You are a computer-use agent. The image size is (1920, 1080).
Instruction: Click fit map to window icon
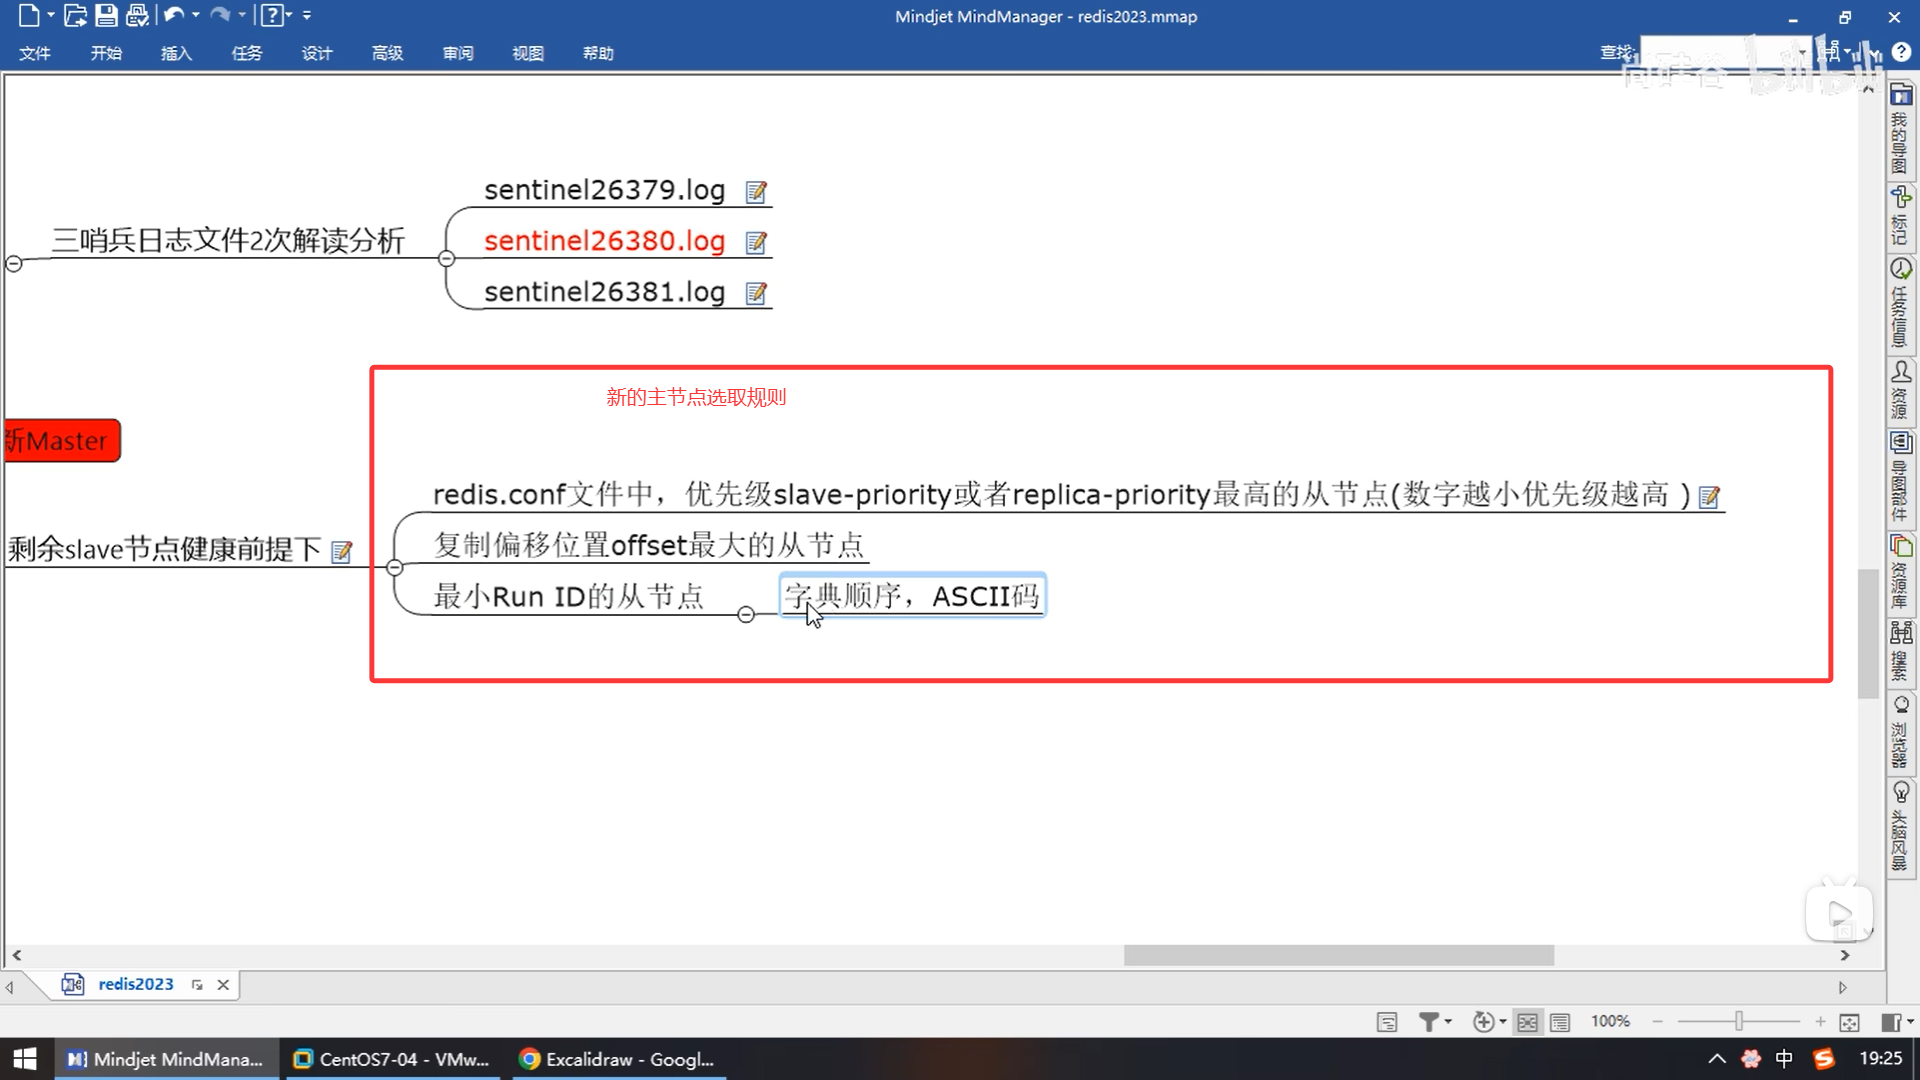coord(1849,1022)
